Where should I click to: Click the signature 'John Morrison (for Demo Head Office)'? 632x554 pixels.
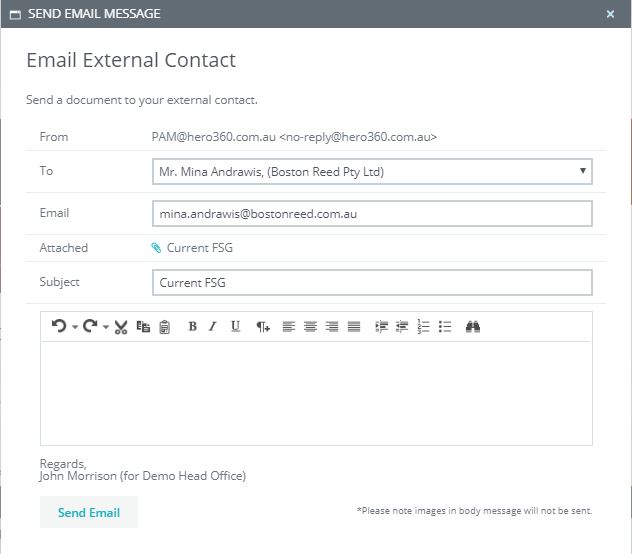pos(143,476)
